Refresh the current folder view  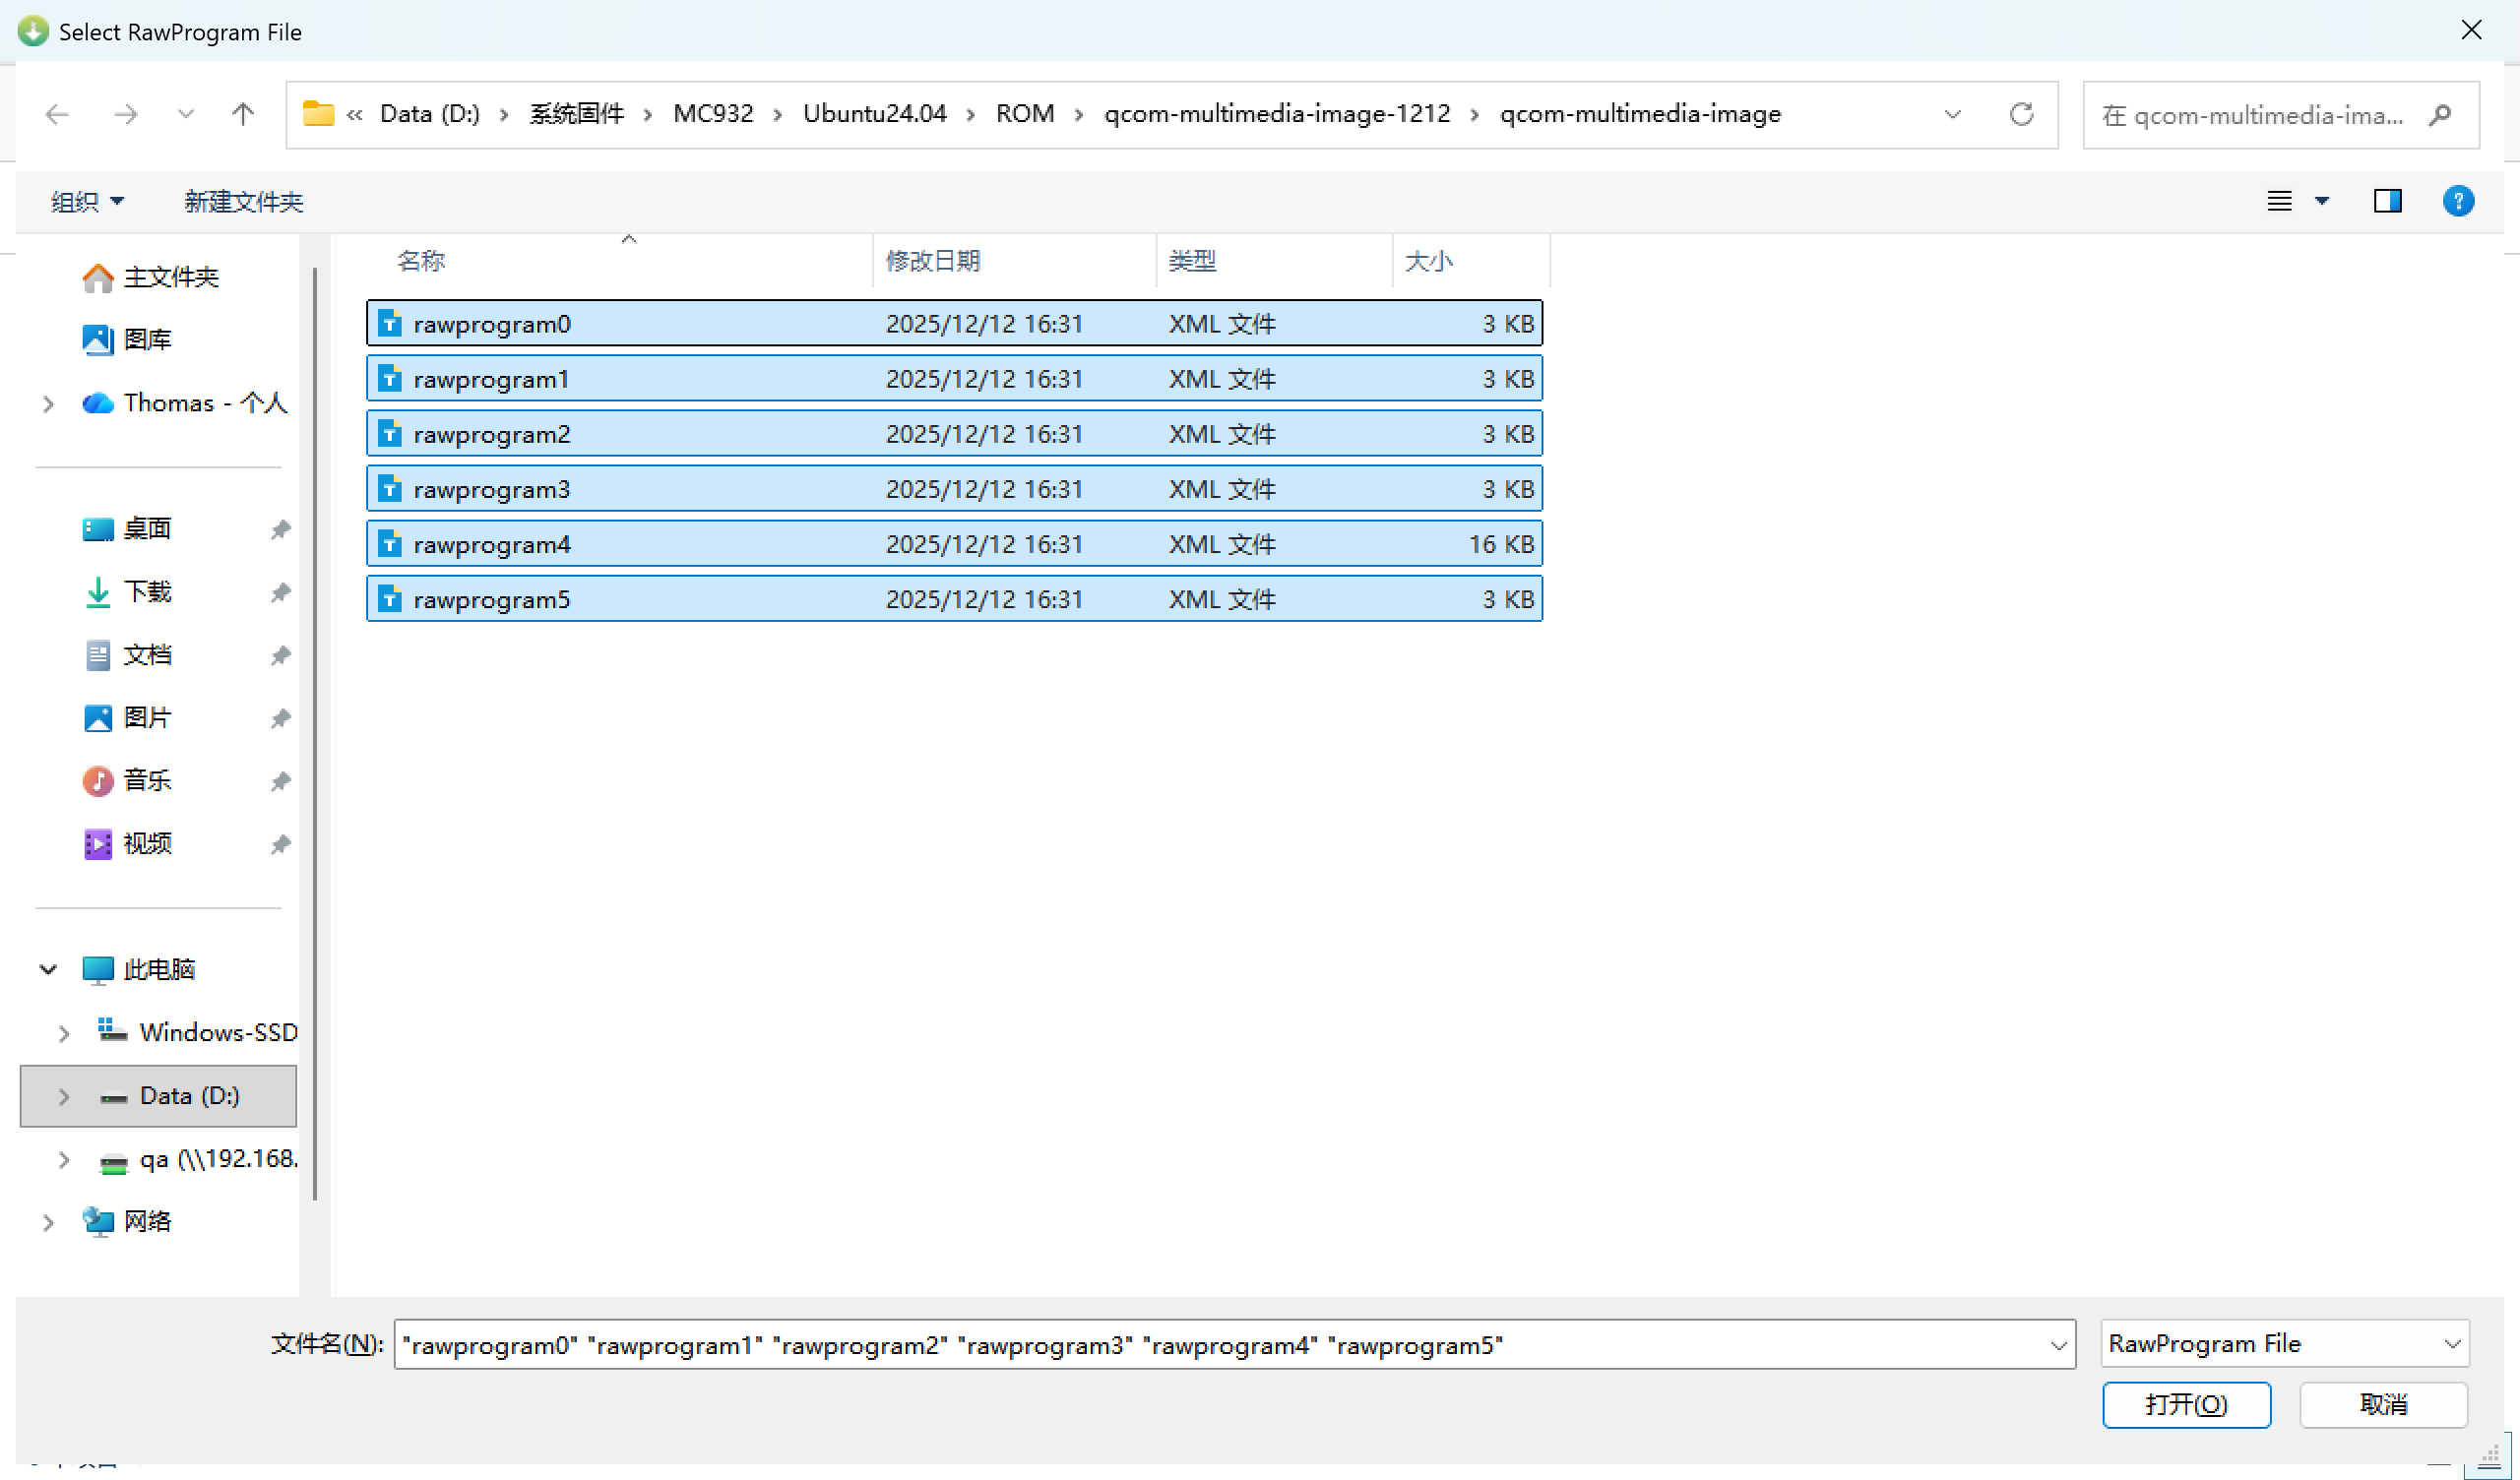point(2021,114)
